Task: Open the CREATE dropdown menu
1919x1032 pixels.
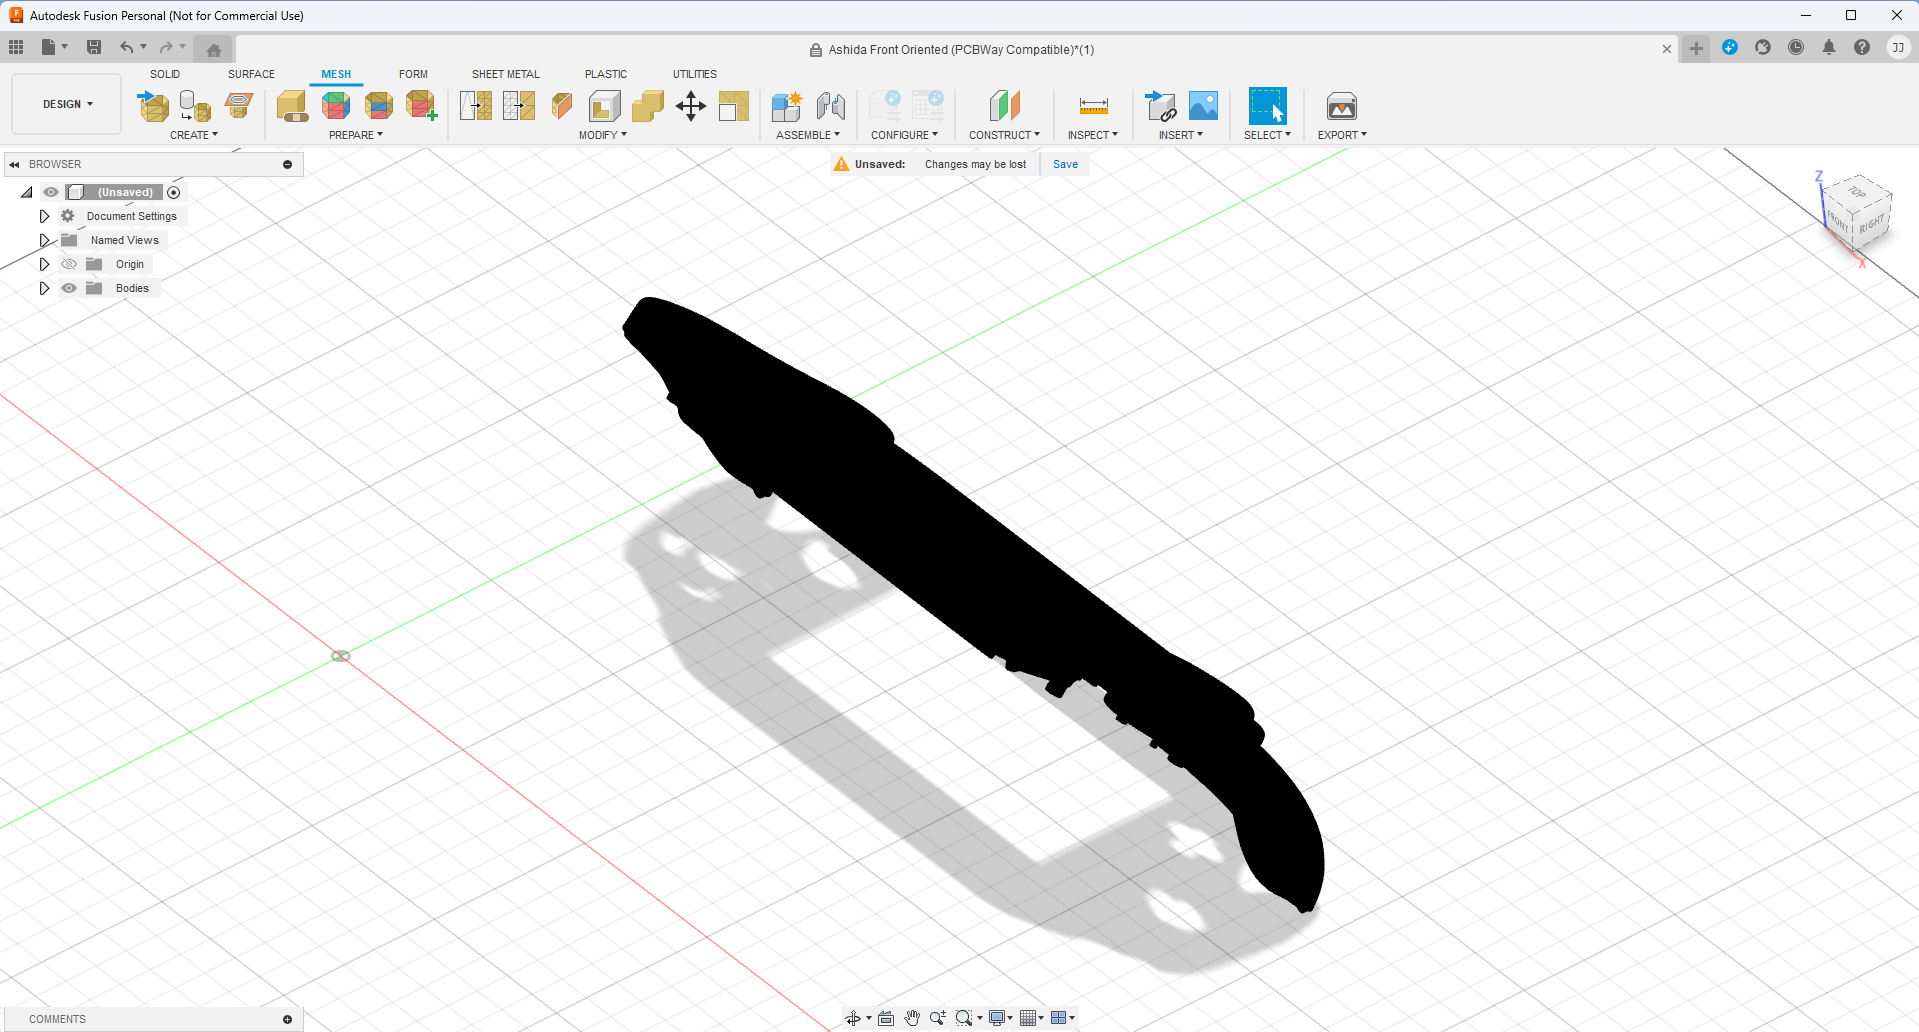Action: 194,135
